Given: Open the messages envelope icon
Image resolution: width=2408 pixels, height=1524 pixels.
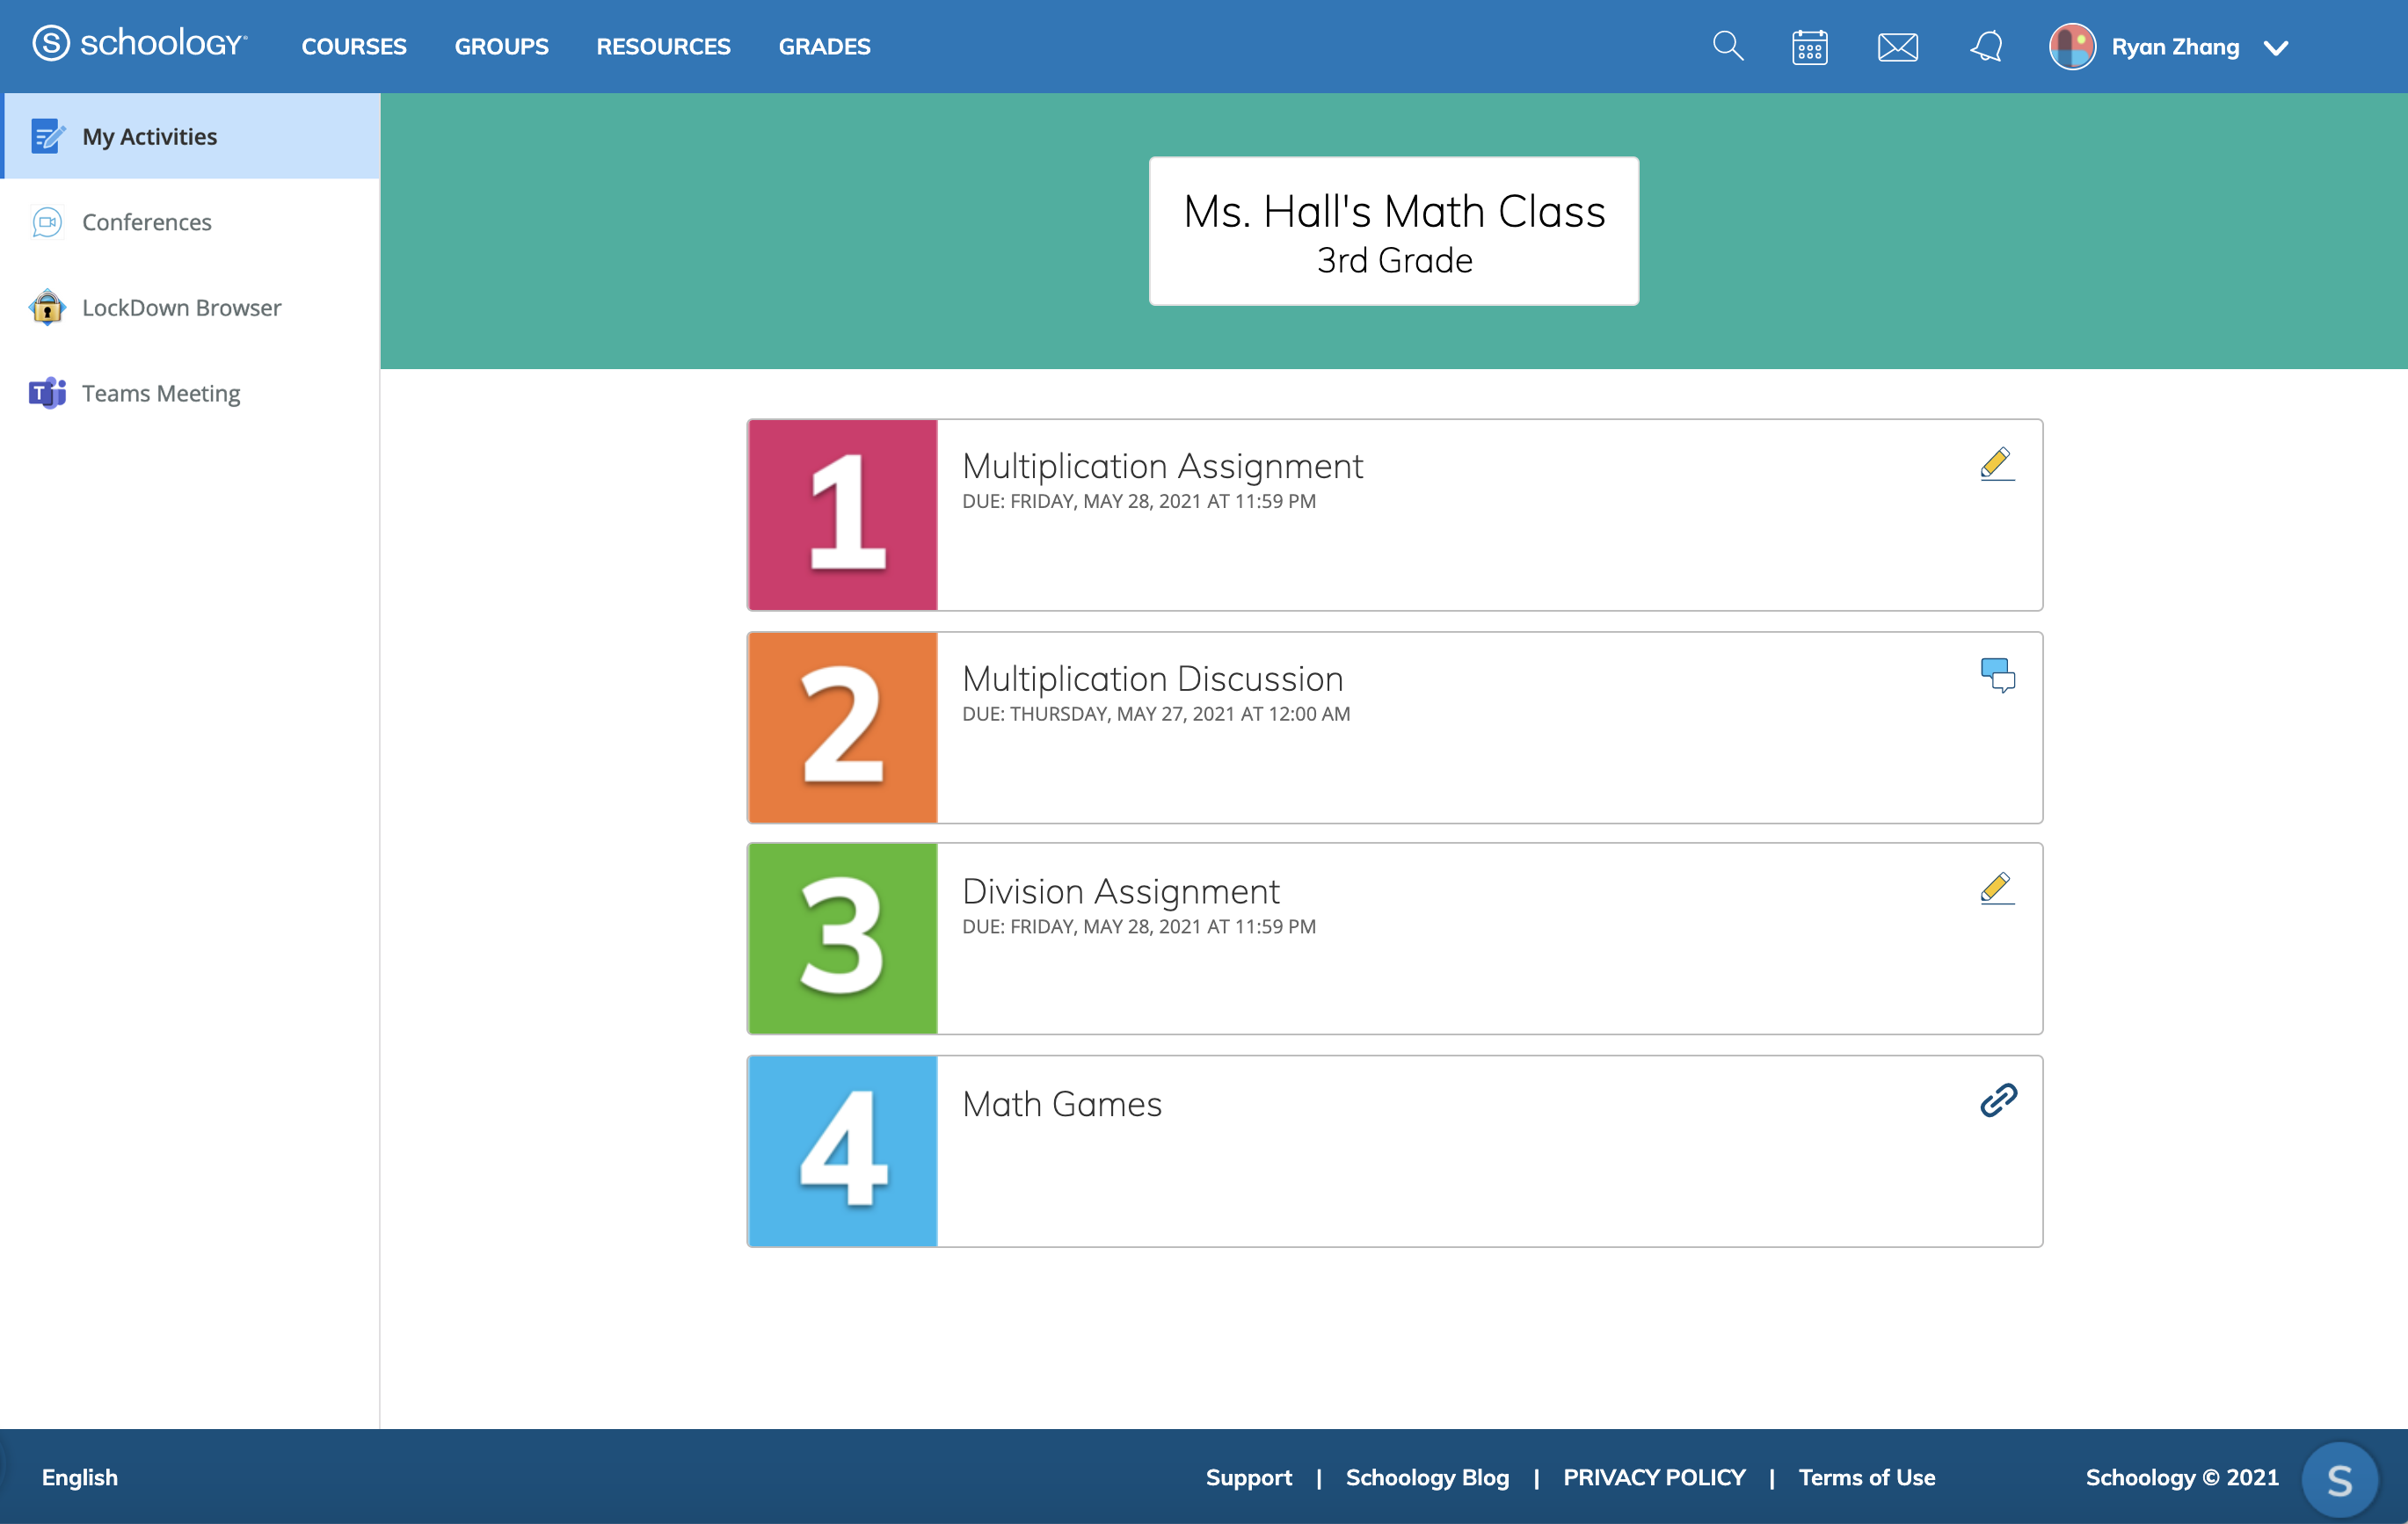Looking at the screenshot, I should click(1897, 47).
